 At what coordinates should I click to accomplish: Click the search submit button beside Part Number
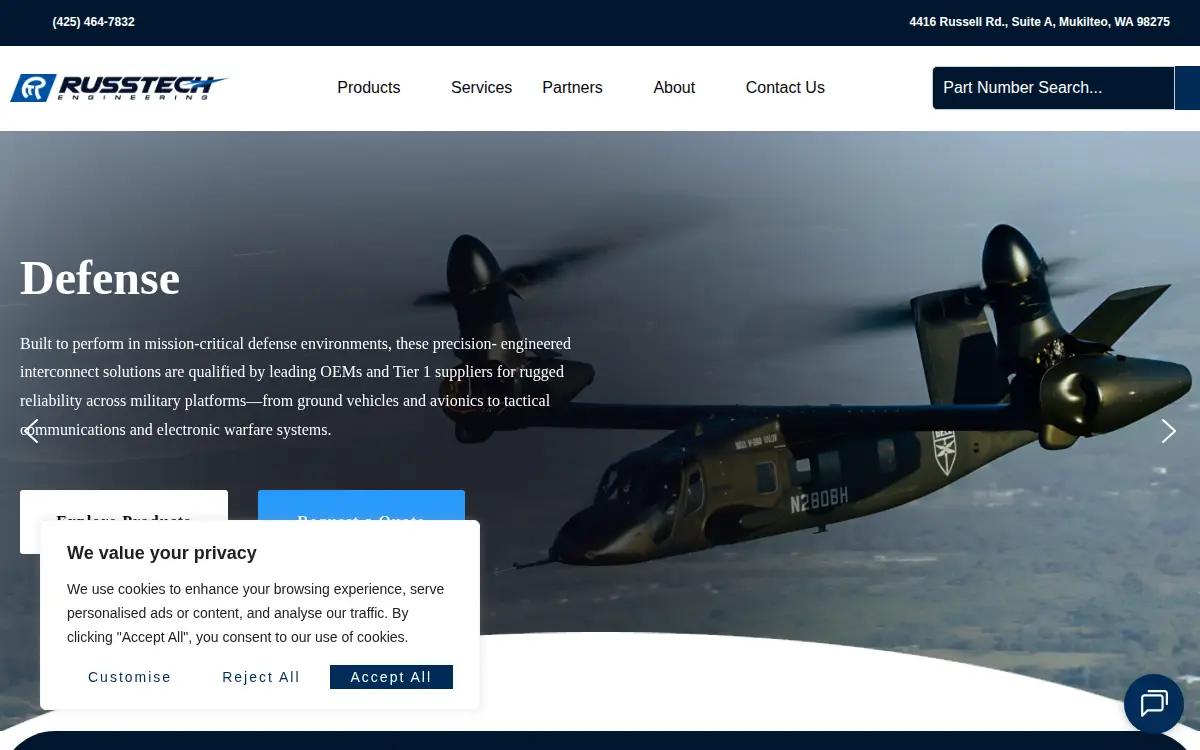coord(1187,88)
